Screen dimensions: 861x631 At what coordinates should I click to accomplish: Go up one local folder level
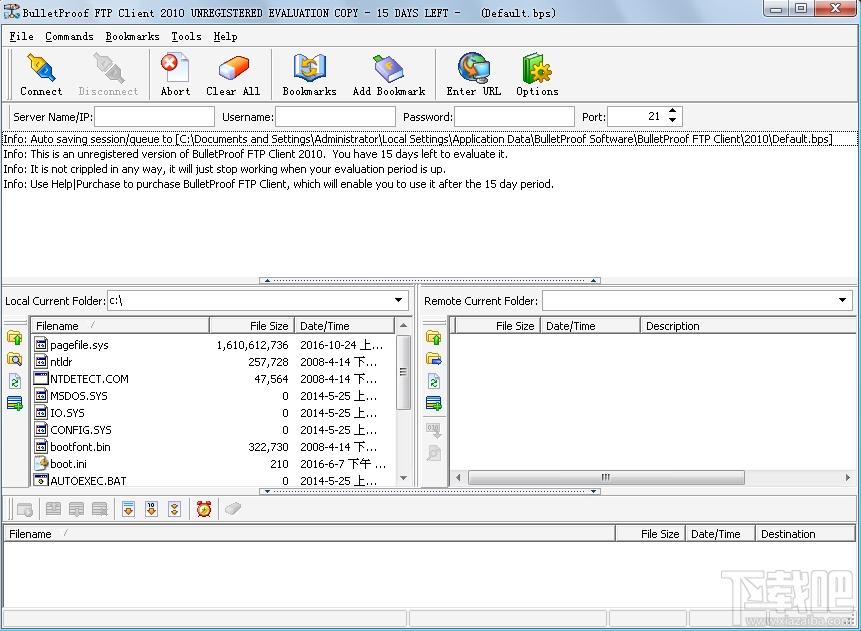click(x=15, y=337)
